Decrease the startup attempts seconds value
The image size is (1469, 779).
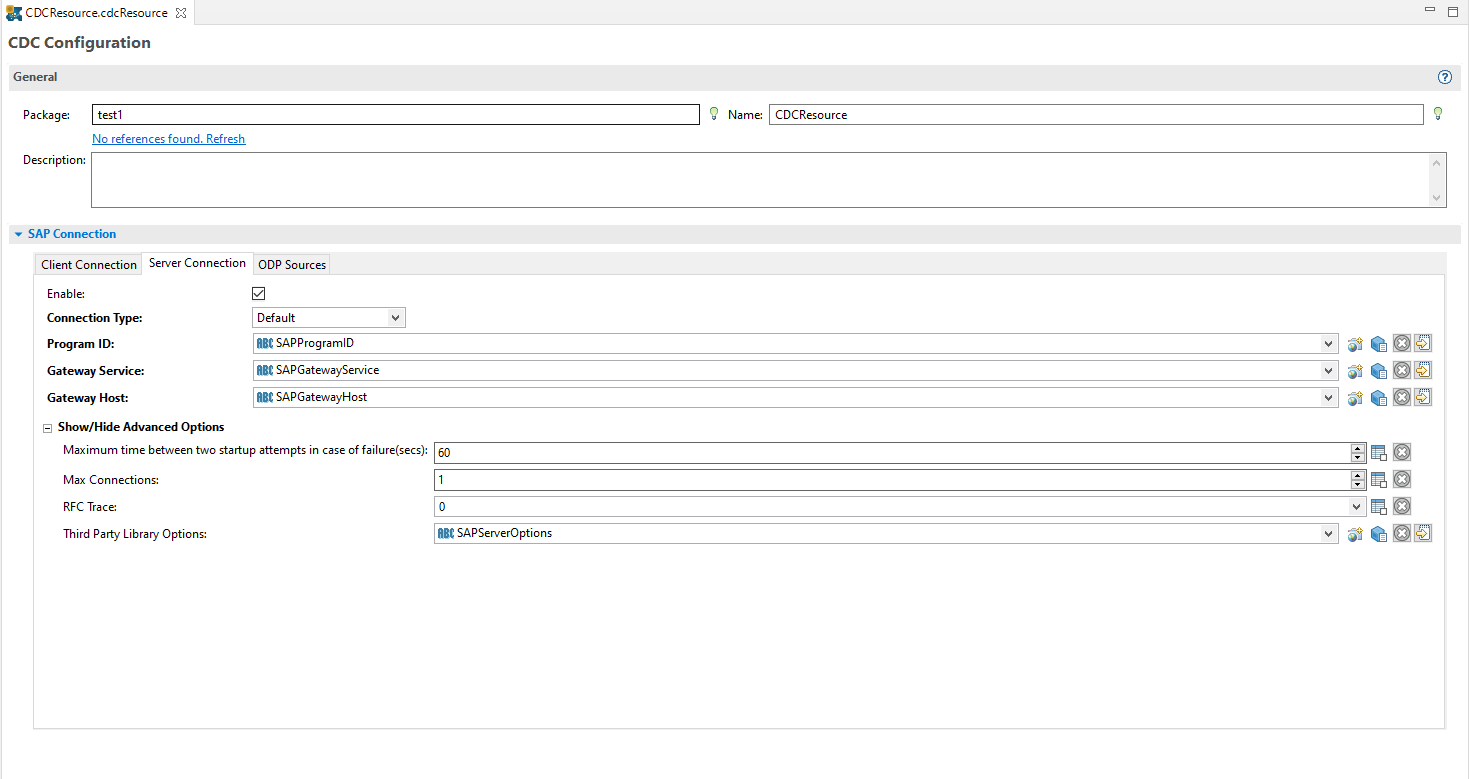(1358, 458)
